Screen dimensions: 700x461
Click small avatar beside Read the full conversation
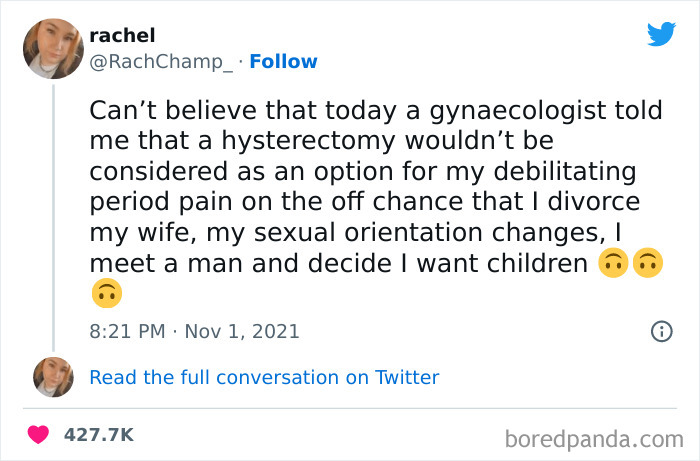point(53,377)
